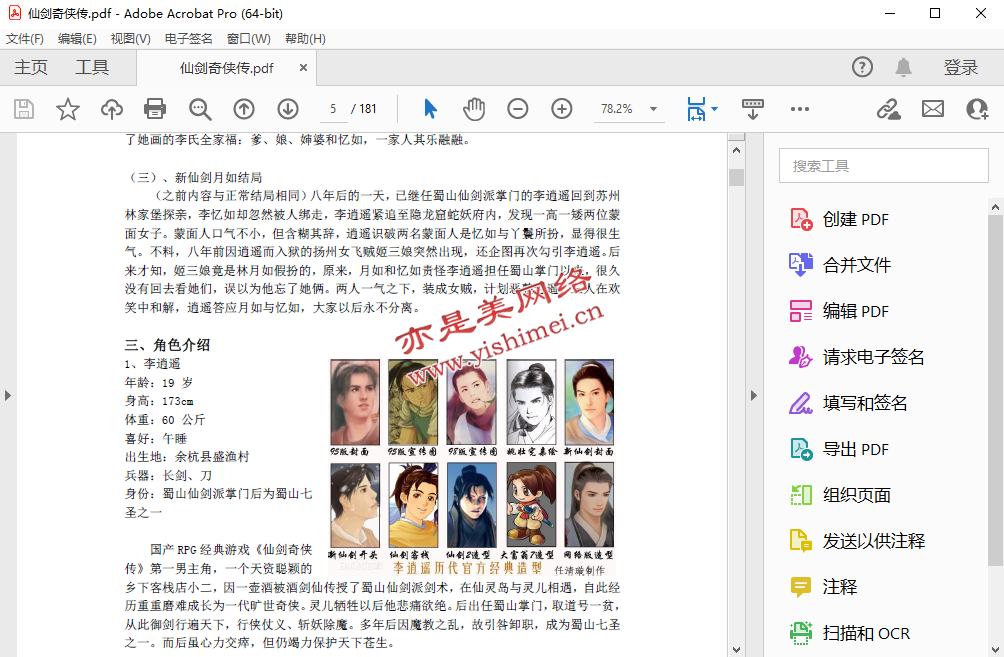Image resolution: width=1004 pixels, height=657 pixels.
Task: Upload file with the cloud icon
Action: [112, 109]
